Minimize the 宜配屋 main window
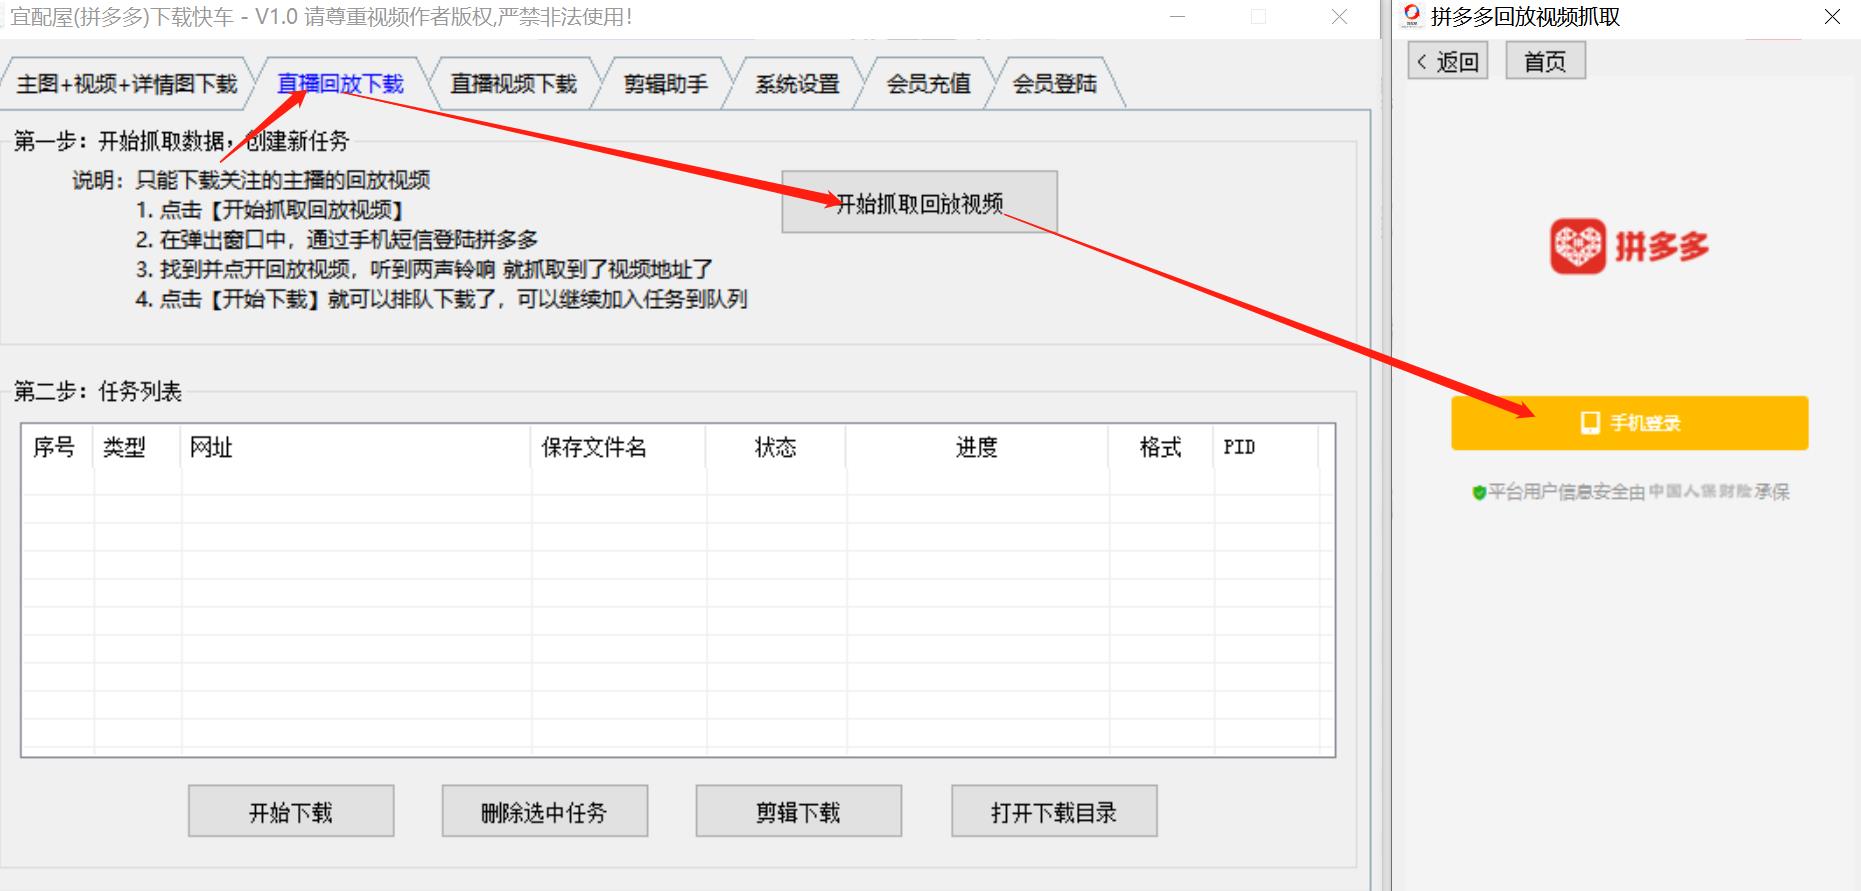Screen dimensions: 1861x891 pyautogui.click(x=1178, y=17)
